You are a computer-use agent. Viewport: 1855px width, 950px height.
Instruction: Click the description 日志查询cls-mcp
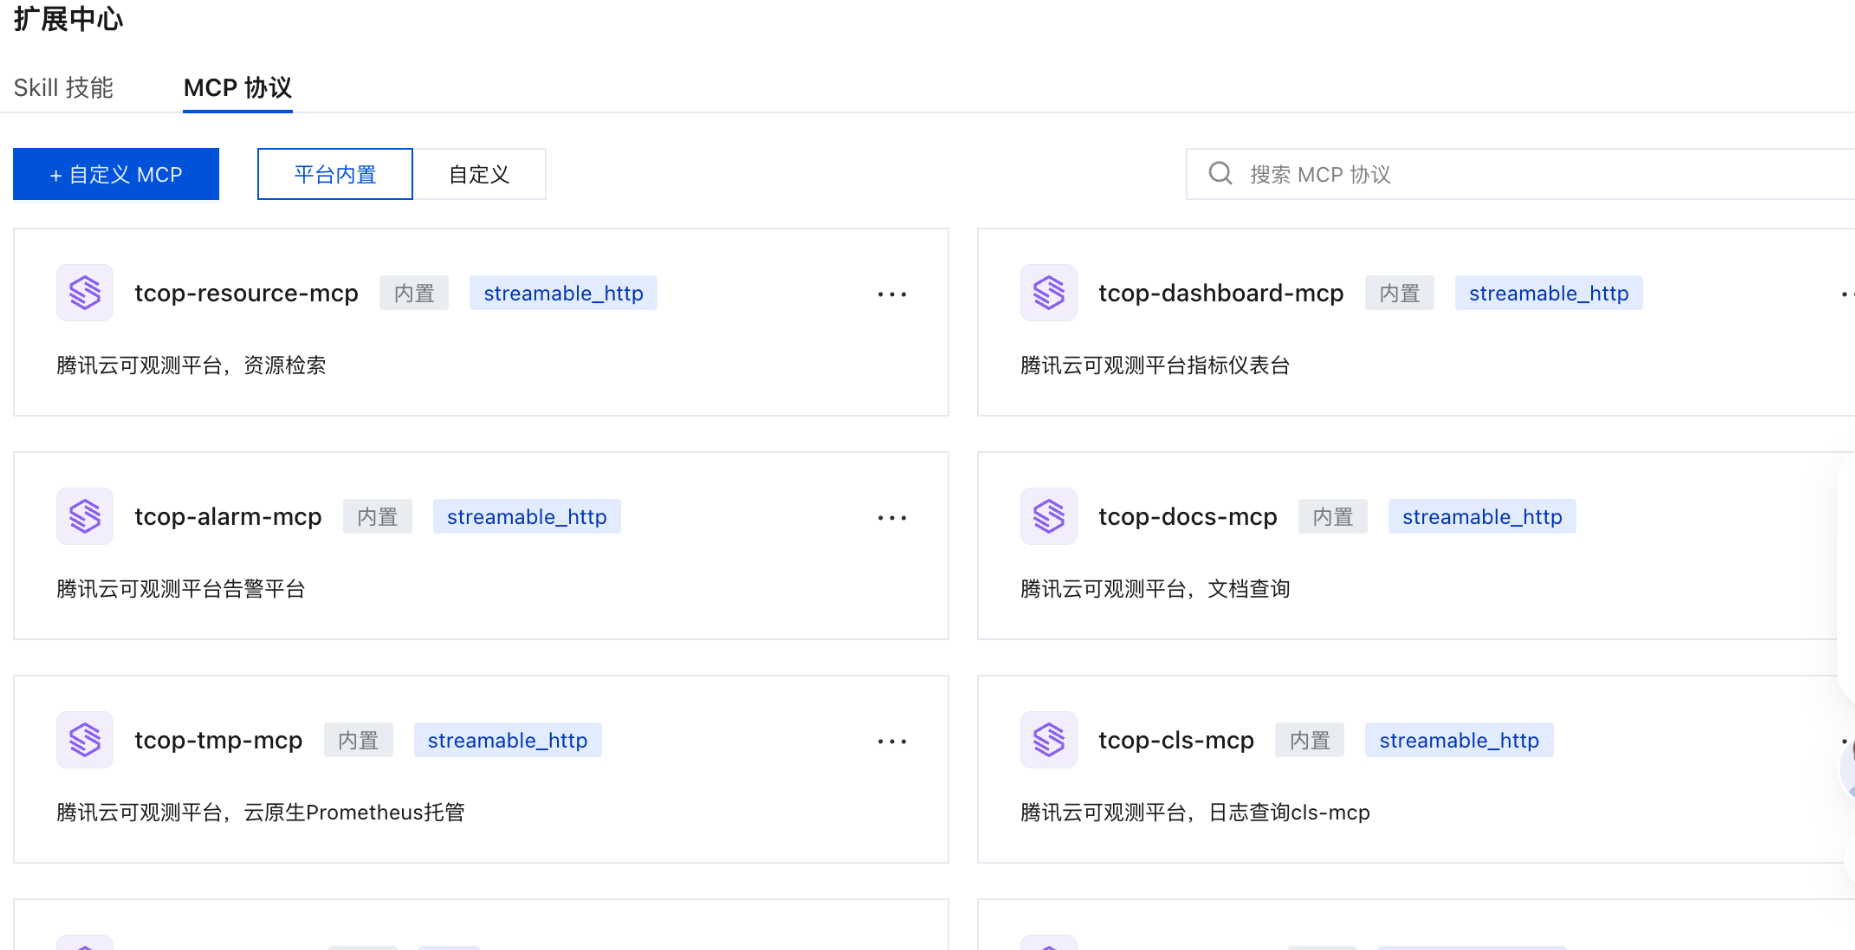click(1289, 812)
